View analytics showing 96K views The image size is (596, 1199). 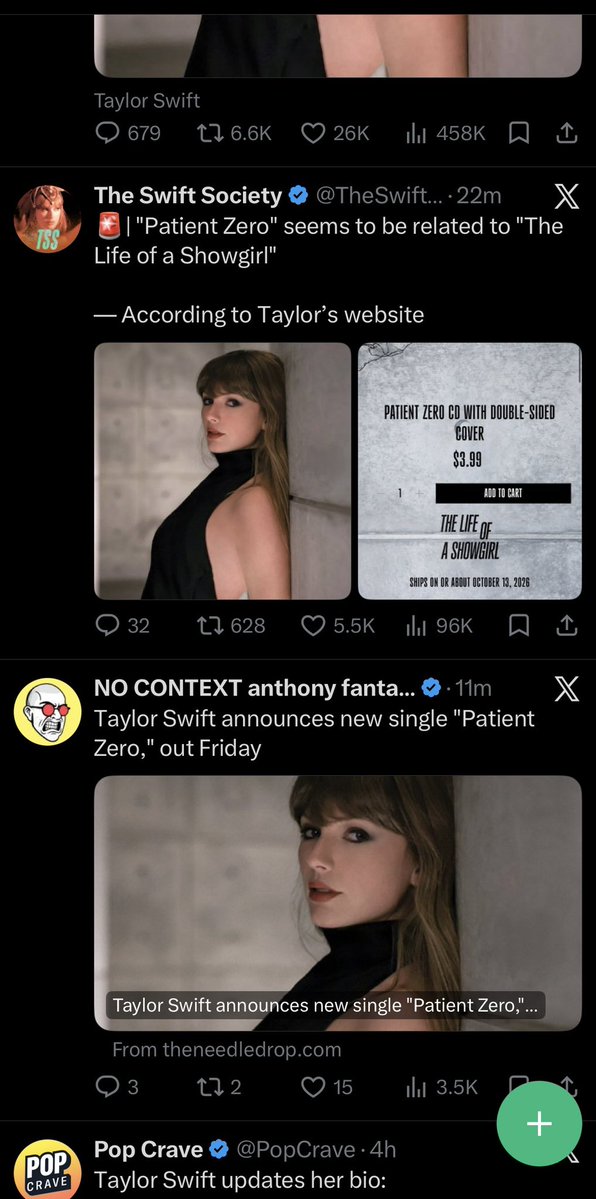pos(439,625)
